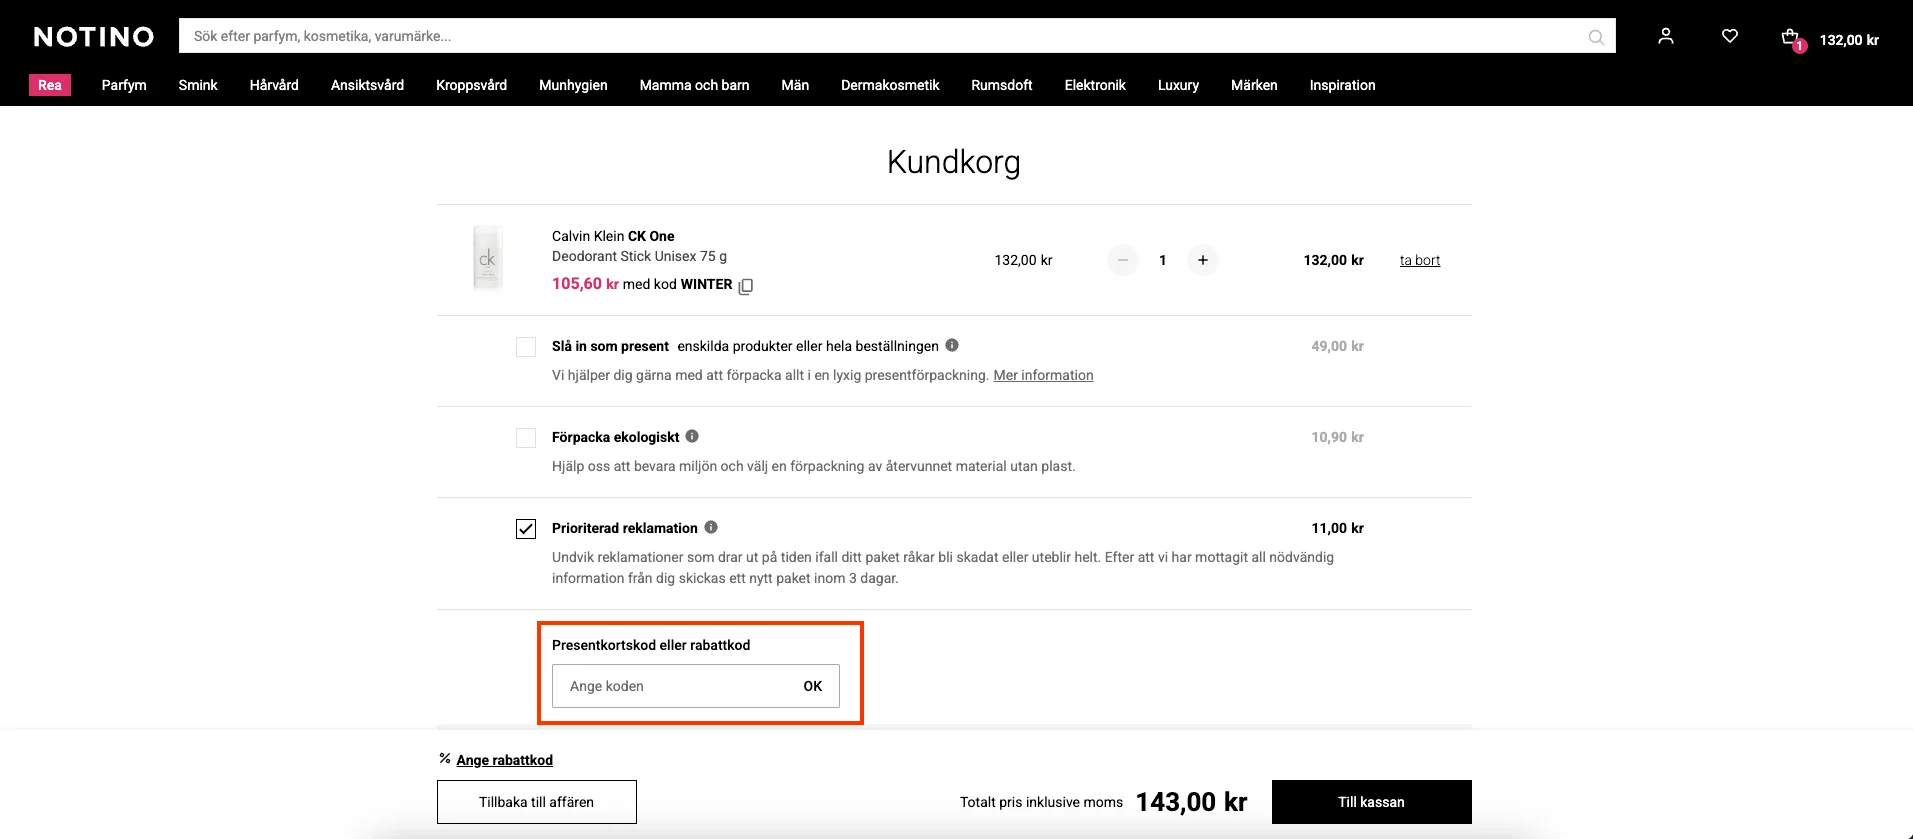Click the NOTINO logo

click(94, 37)
